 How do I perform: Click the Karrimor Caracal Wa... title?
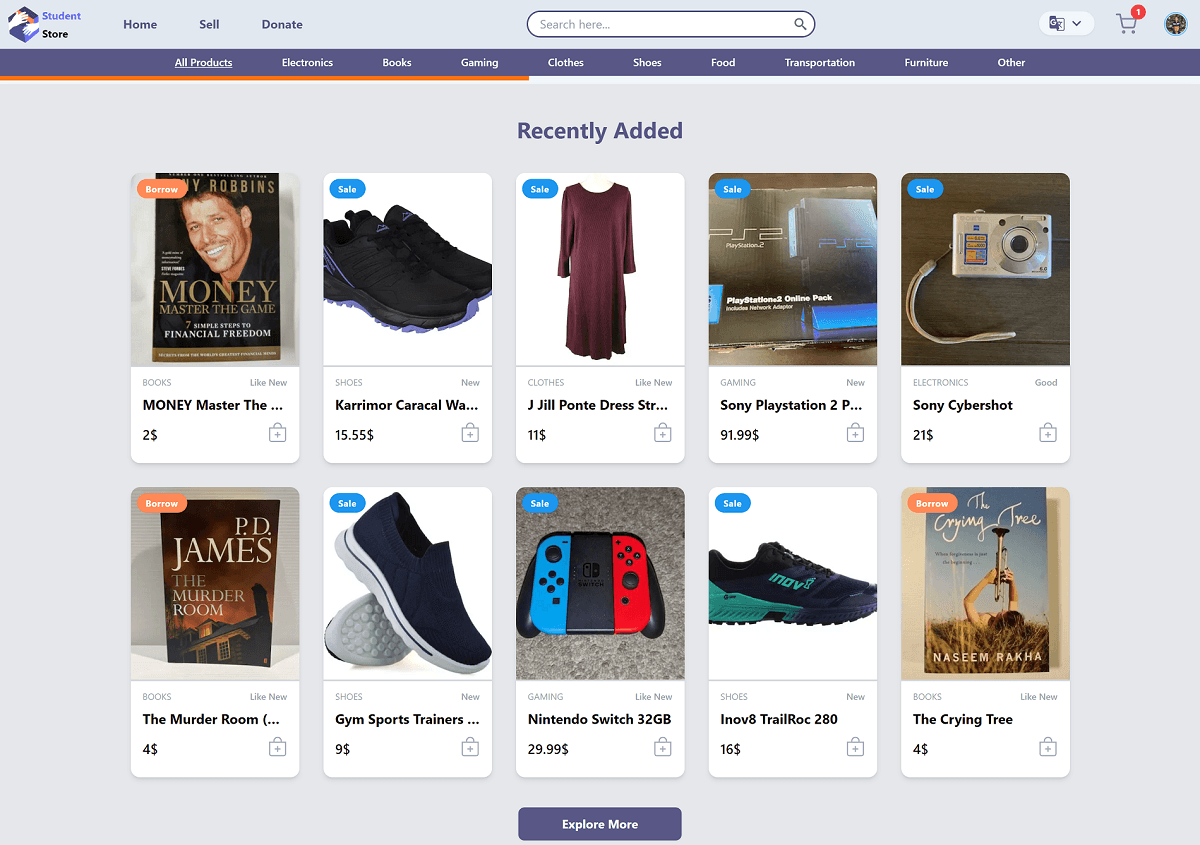[x=406, y=405]
